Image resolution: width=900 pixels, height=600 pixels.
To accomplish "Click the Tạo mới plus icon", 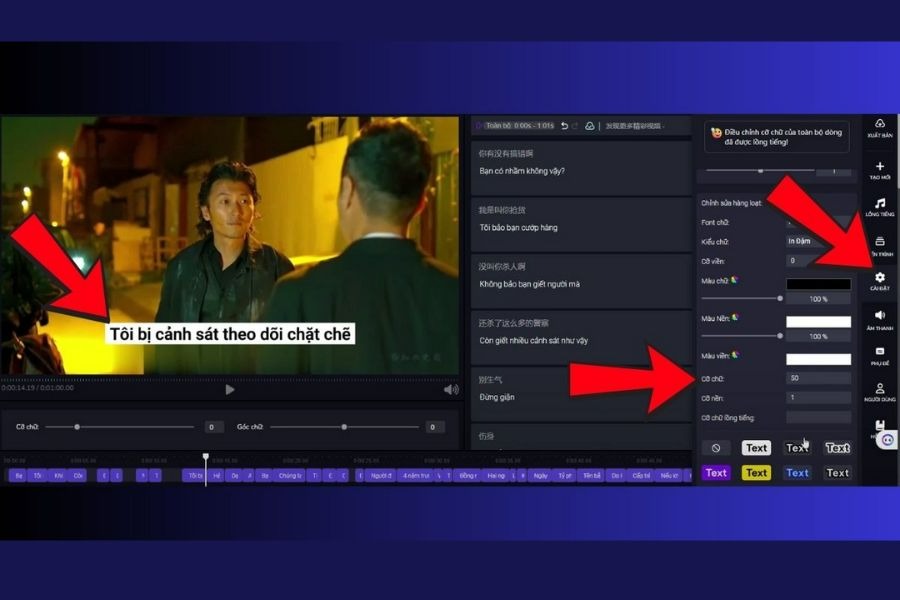I will (x=879, y=168).
